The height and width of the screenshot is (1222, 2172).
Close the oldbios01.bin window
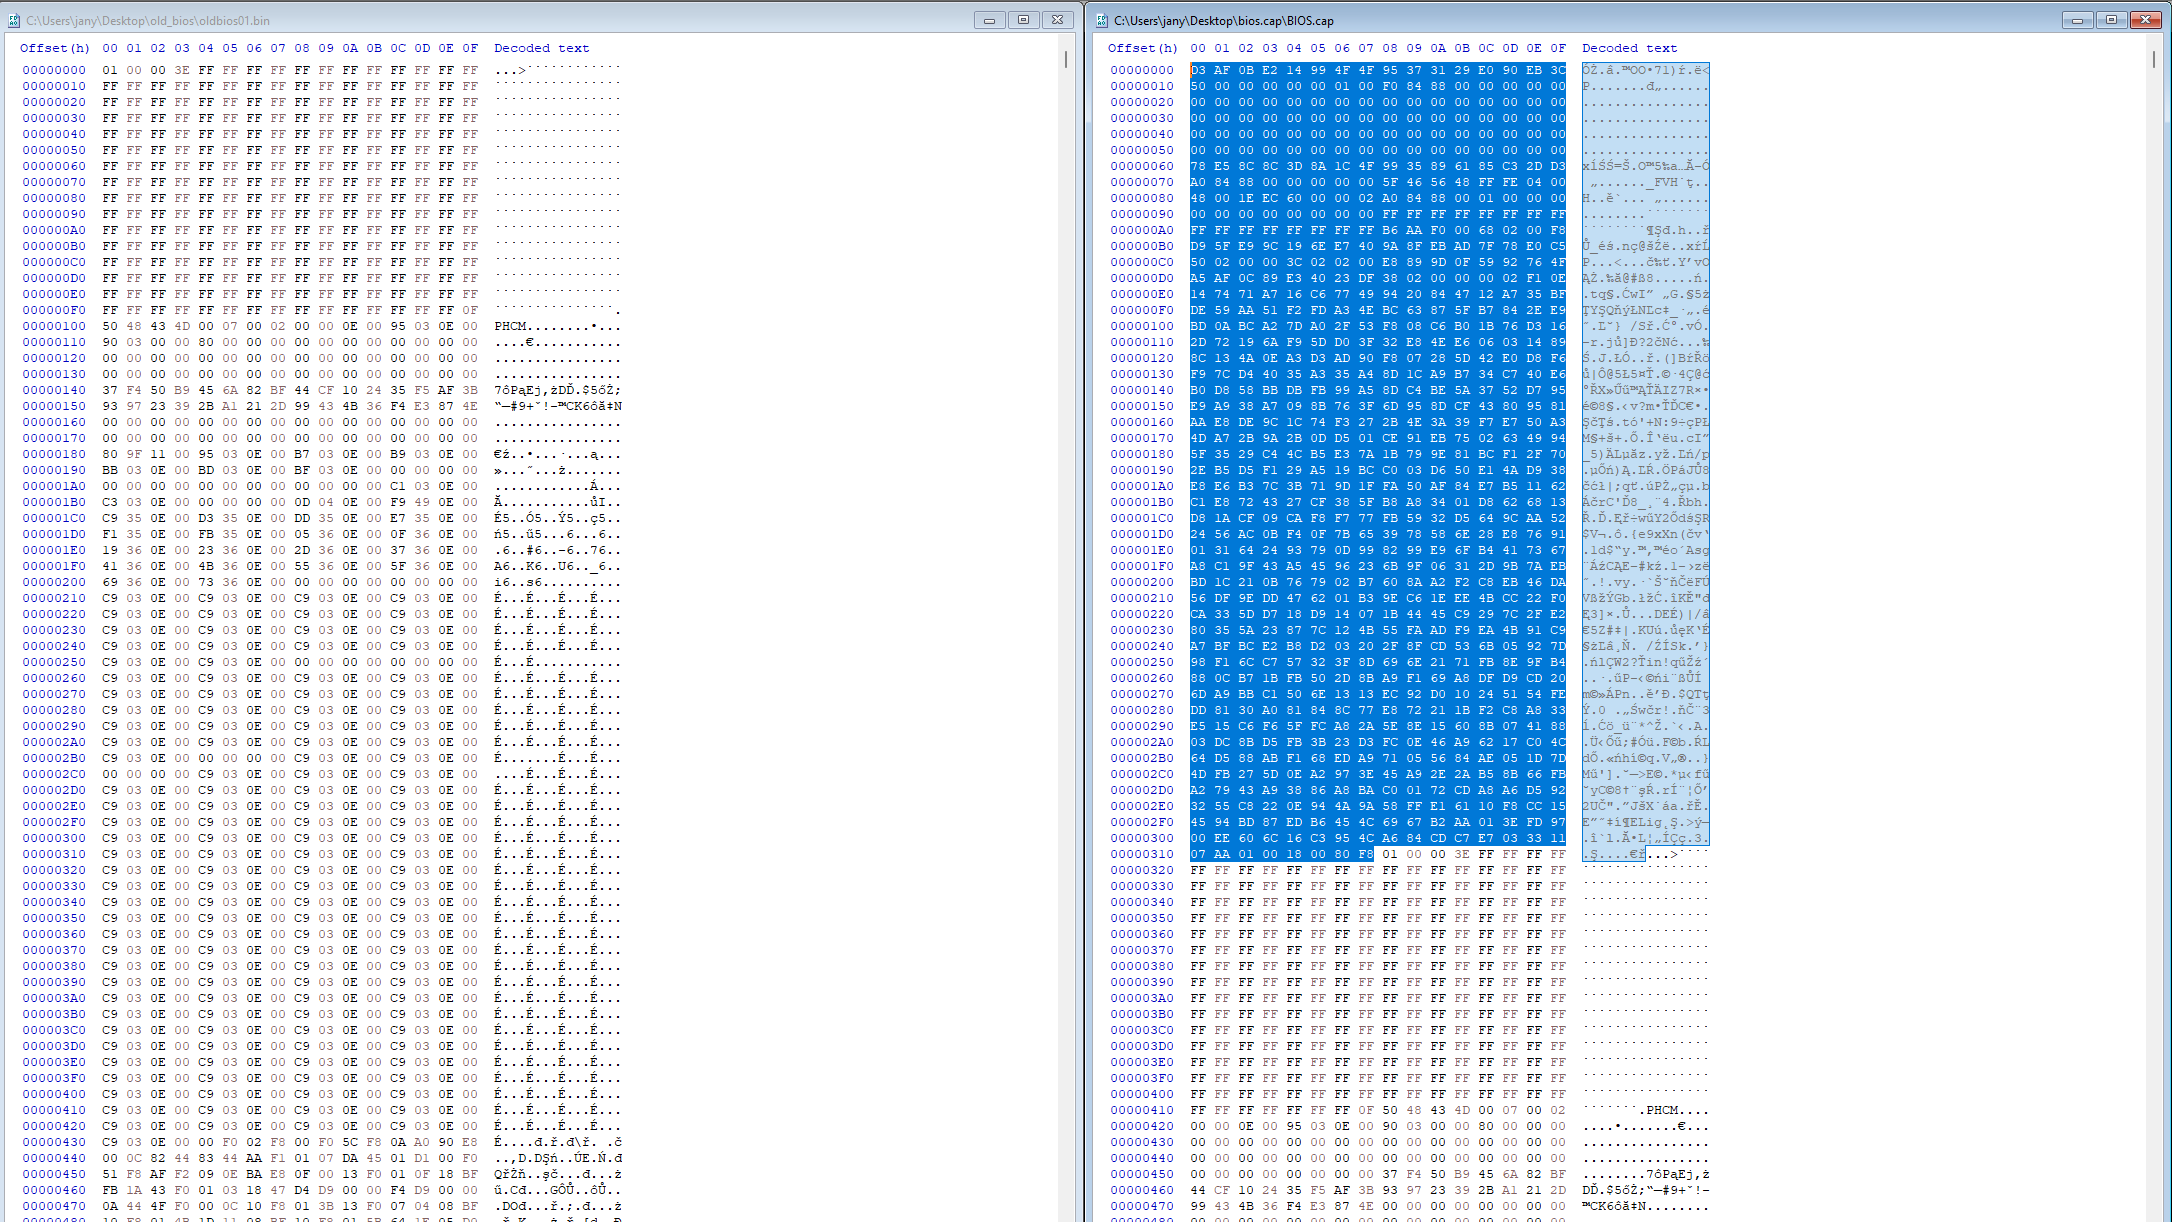1057,20
